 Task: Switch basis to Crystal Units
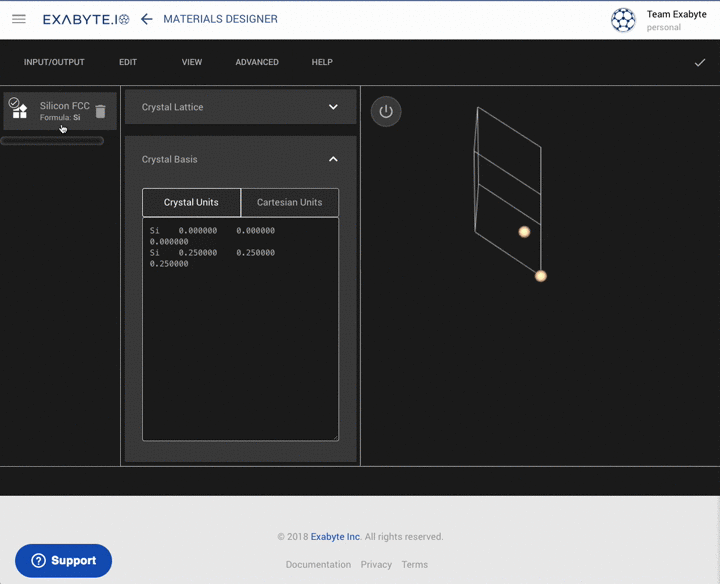tap(191, 202)
